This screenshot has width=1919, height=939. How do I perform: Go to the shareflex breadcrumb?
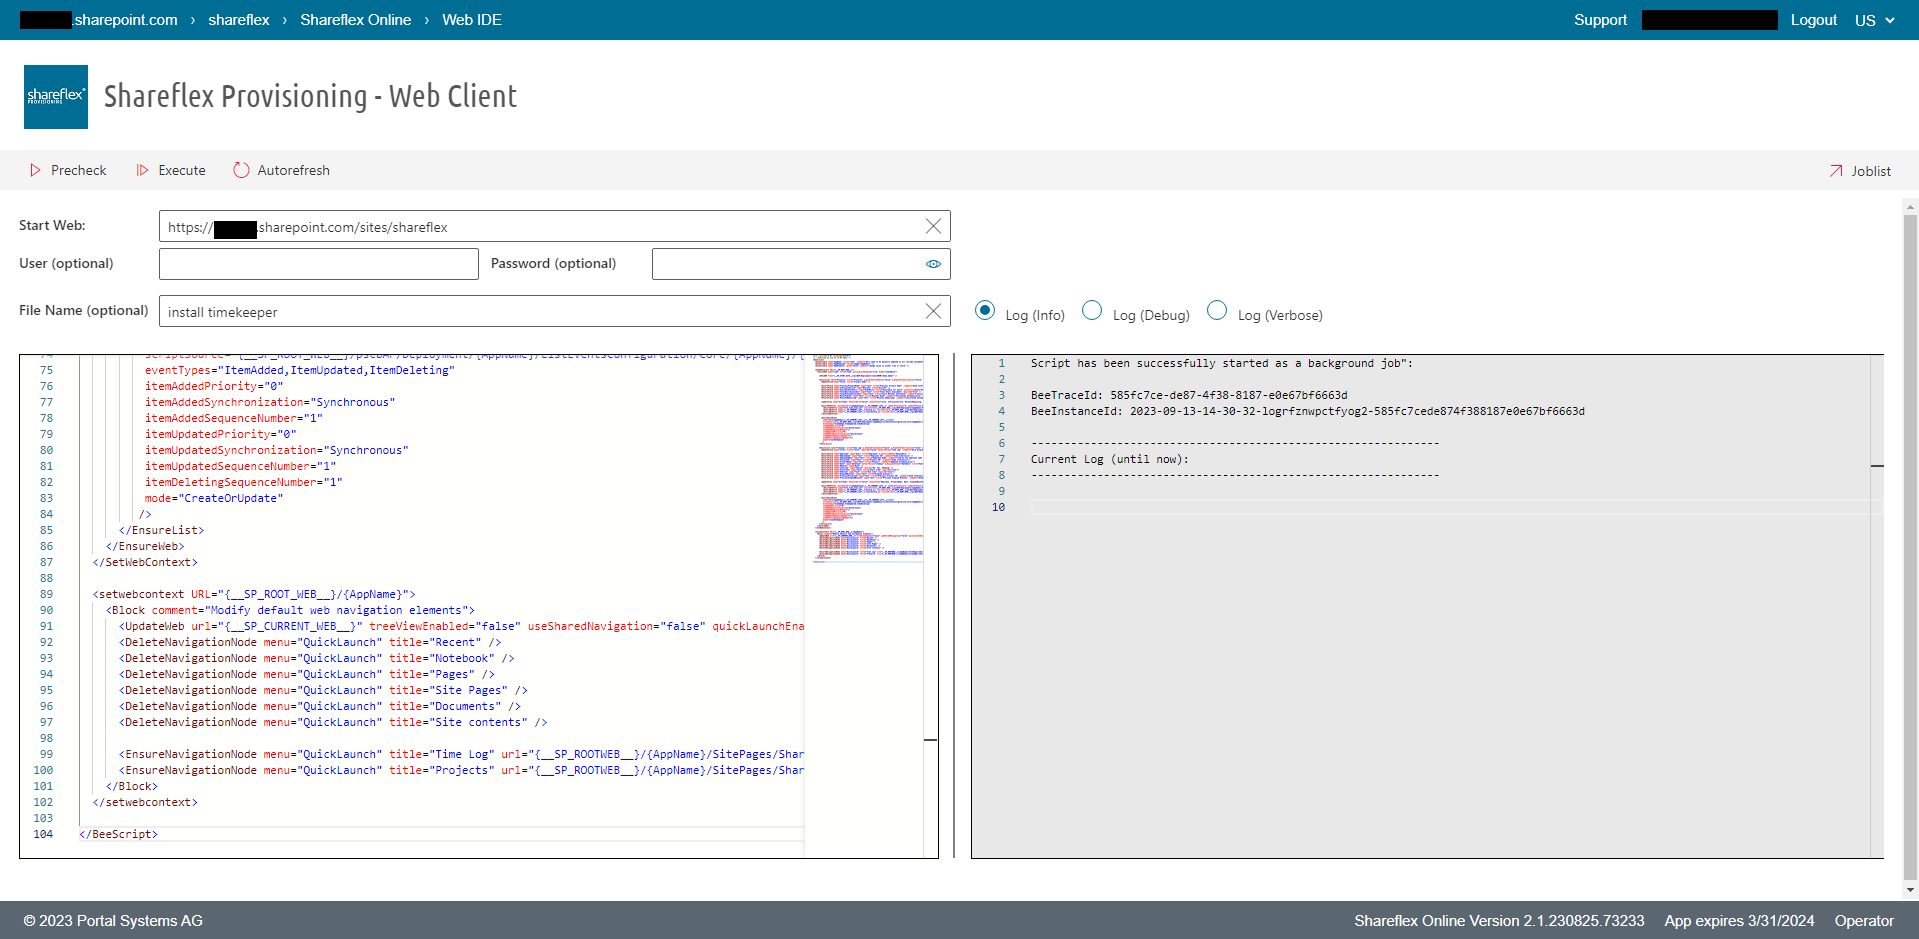tap(239, 20)
